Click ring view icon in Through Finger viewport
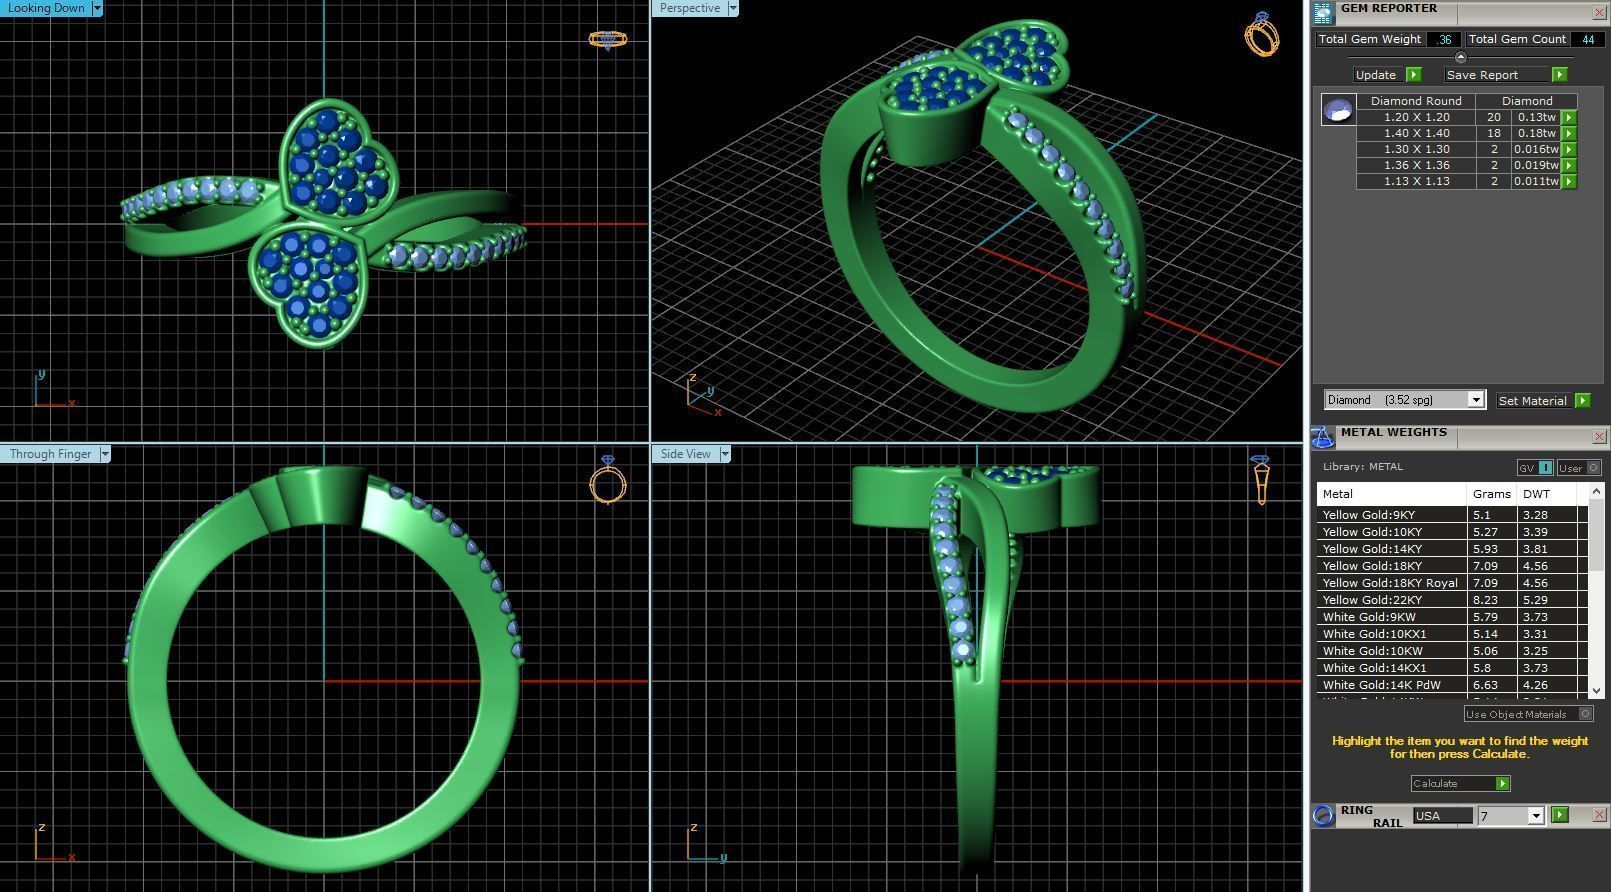This screenshot has height=892, width=1611. click(x=608, y=480)
